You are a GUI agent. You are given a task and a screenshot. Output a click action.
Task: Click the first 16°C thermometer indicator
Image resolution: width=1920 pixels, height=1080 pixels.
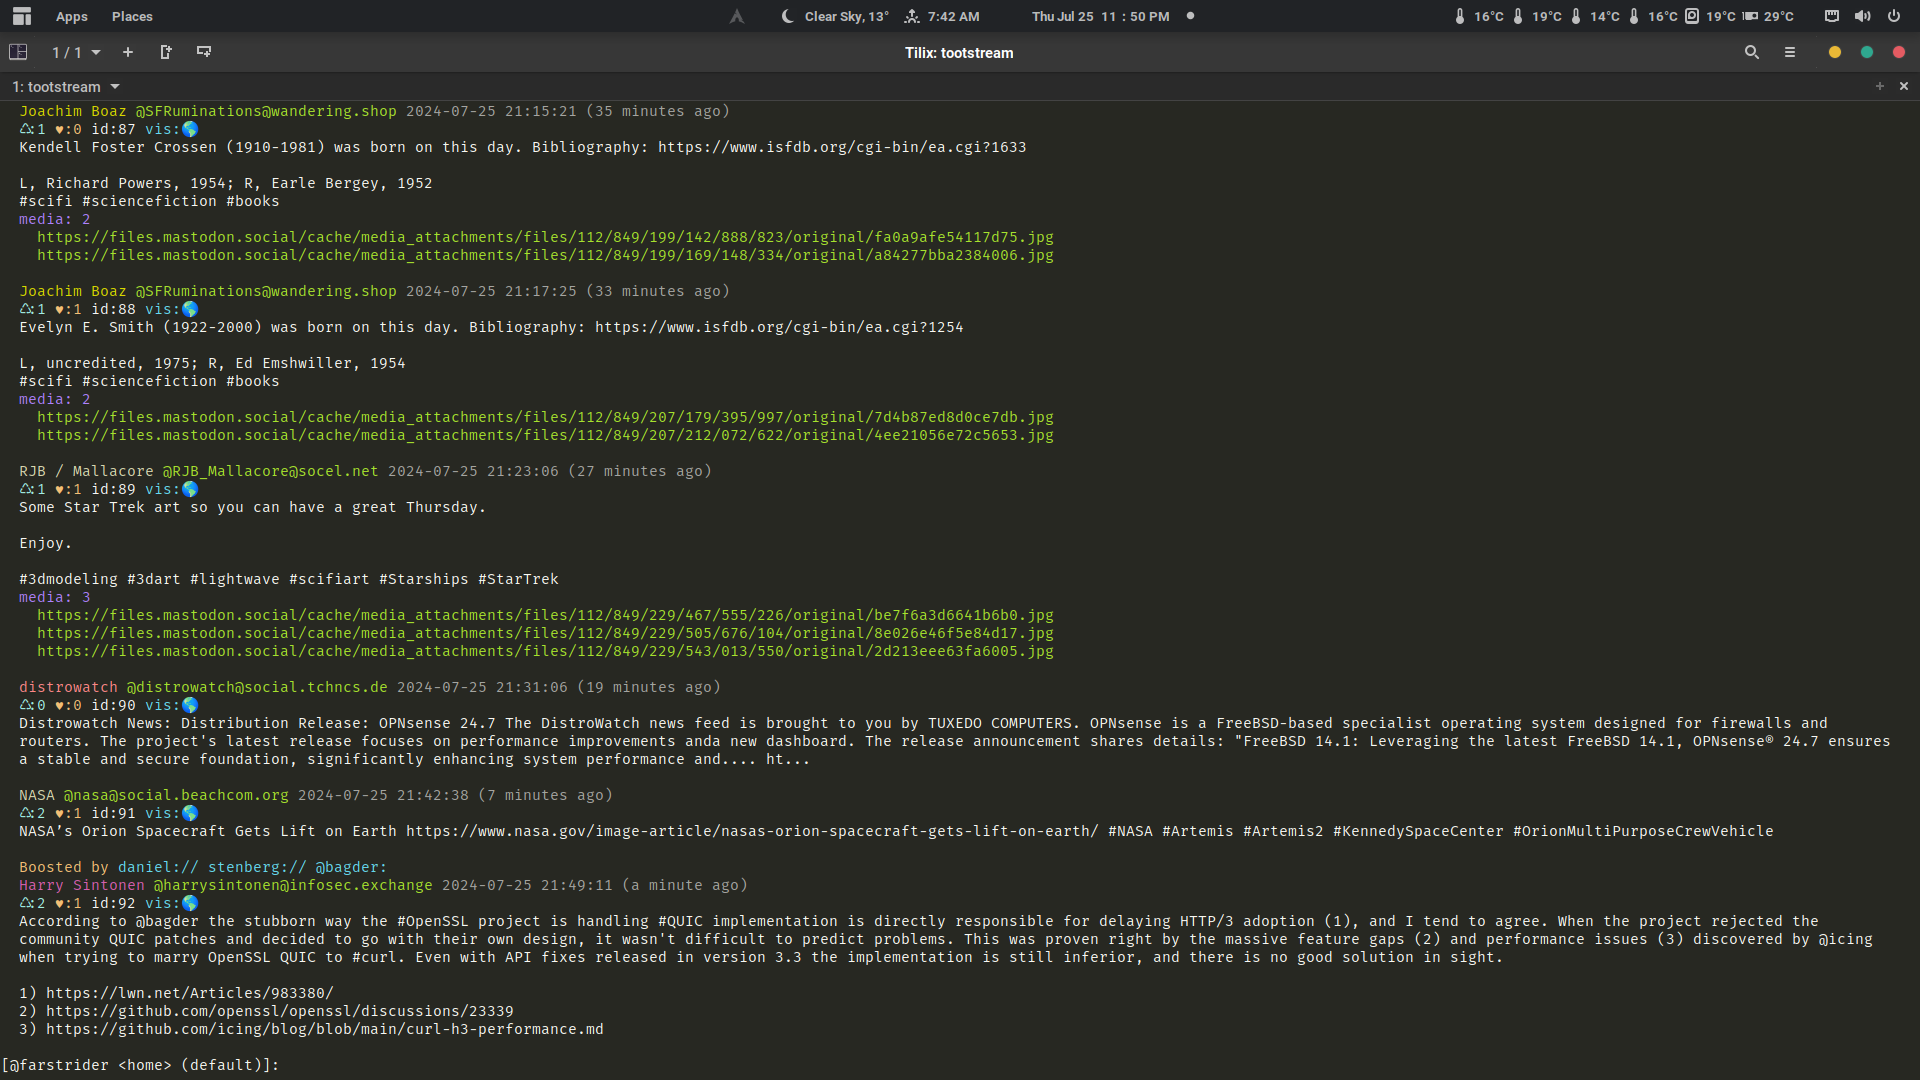[1478, 16]
